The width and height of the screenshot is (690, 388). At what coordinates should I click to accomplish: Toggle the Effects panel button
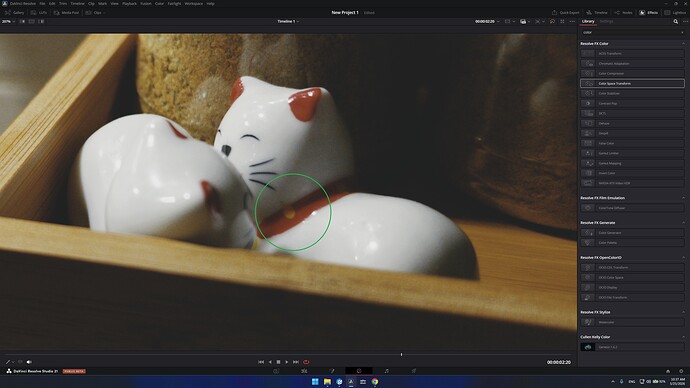coord(650,13)
